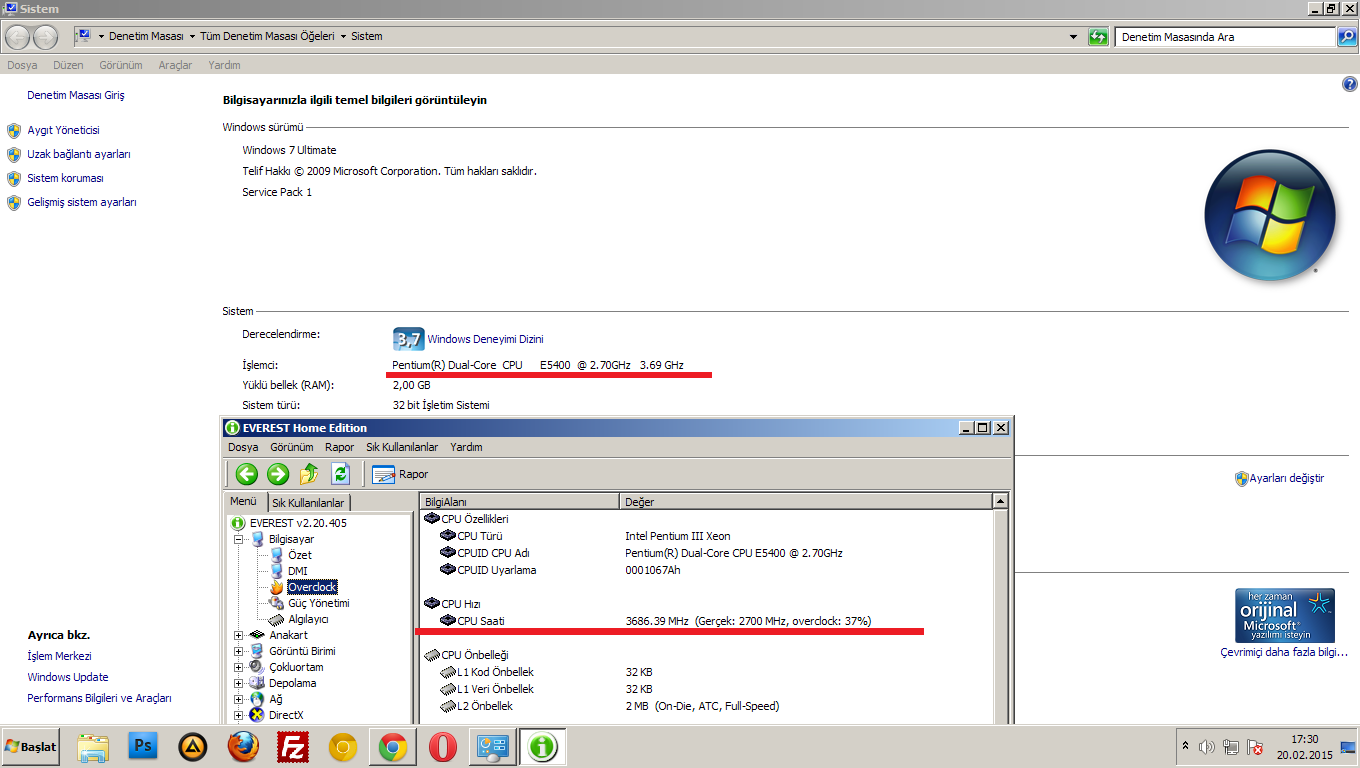
Task: Expand the Çokluortam tree node
Action: click(x=239, y=667)
